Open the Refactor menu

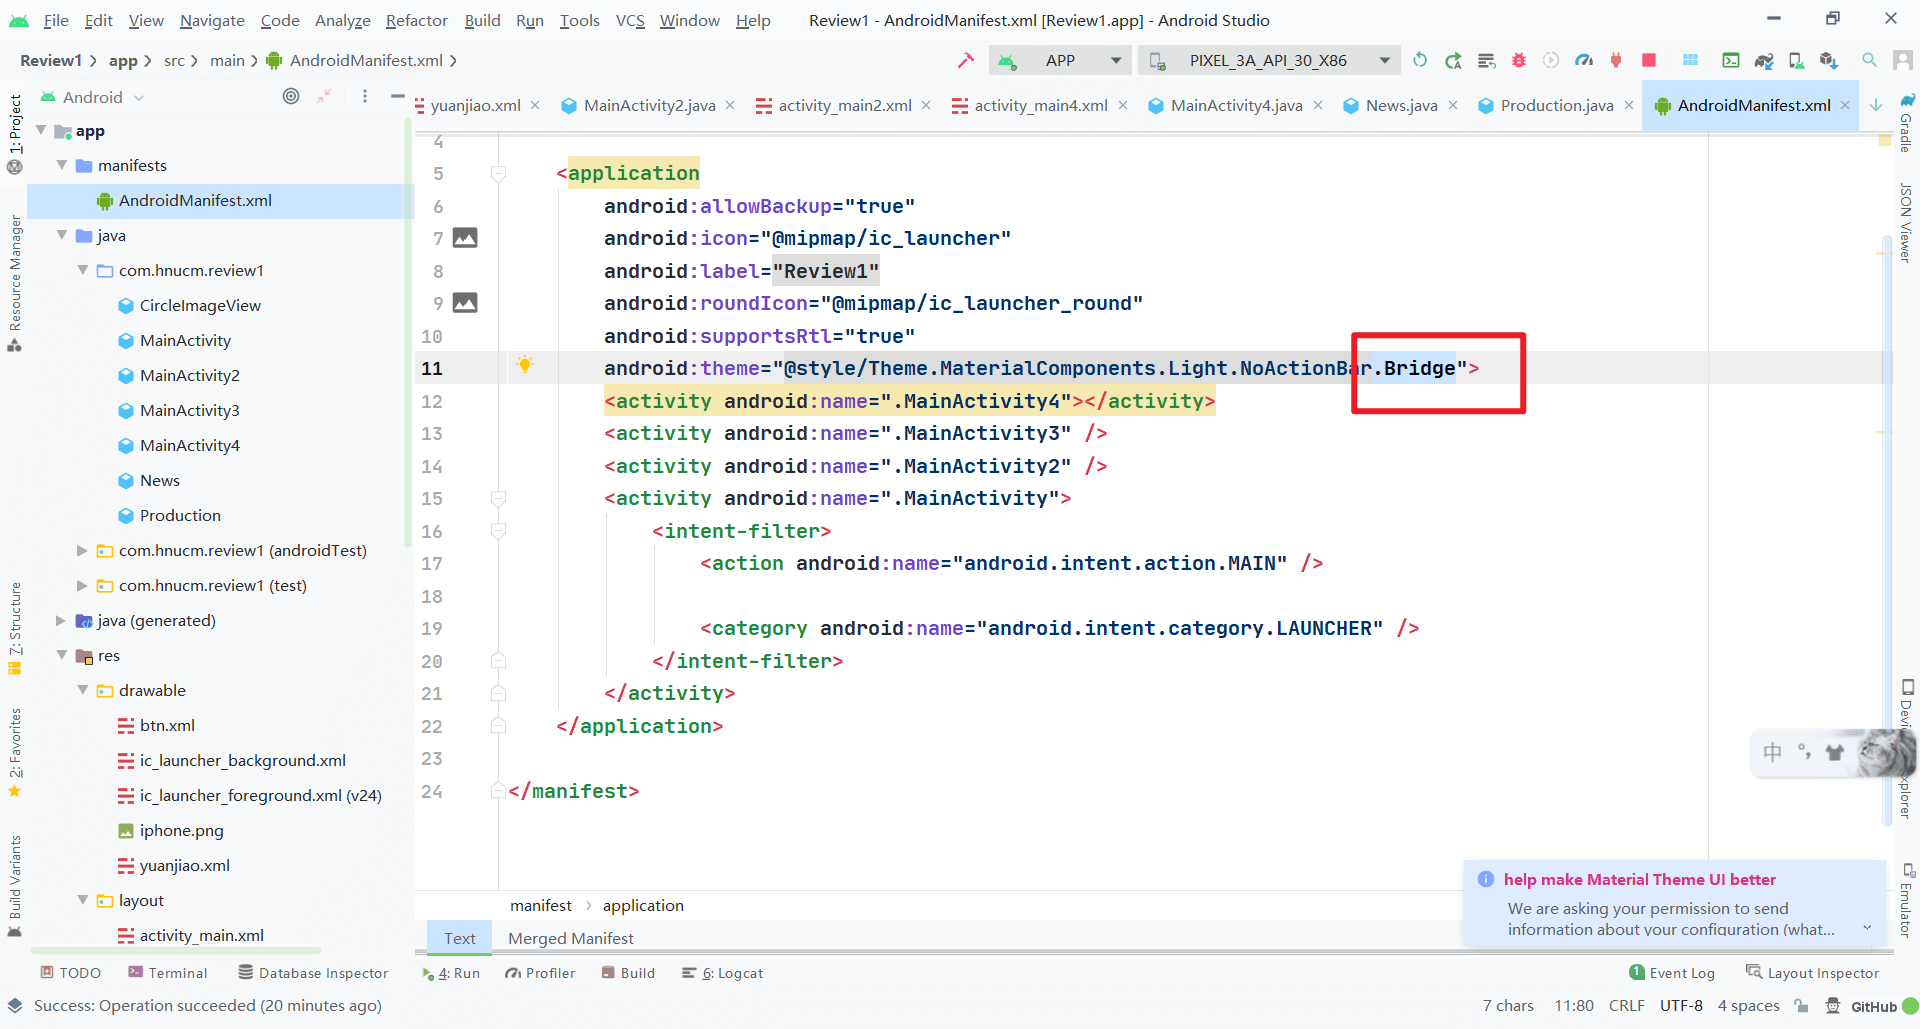[416, 20]
